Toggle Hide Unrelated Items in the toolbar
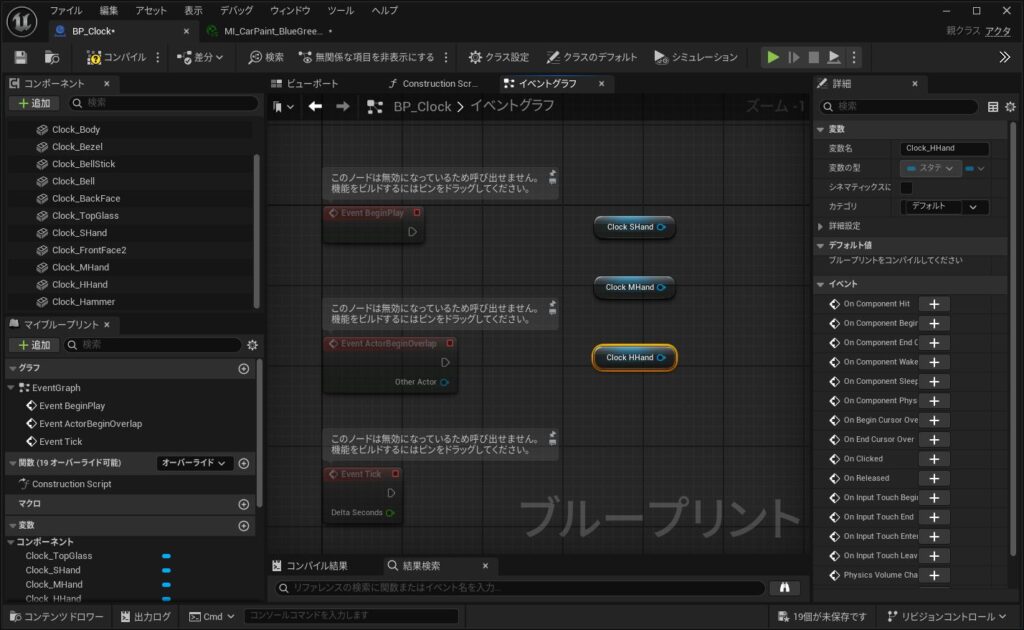 [365, 57]
